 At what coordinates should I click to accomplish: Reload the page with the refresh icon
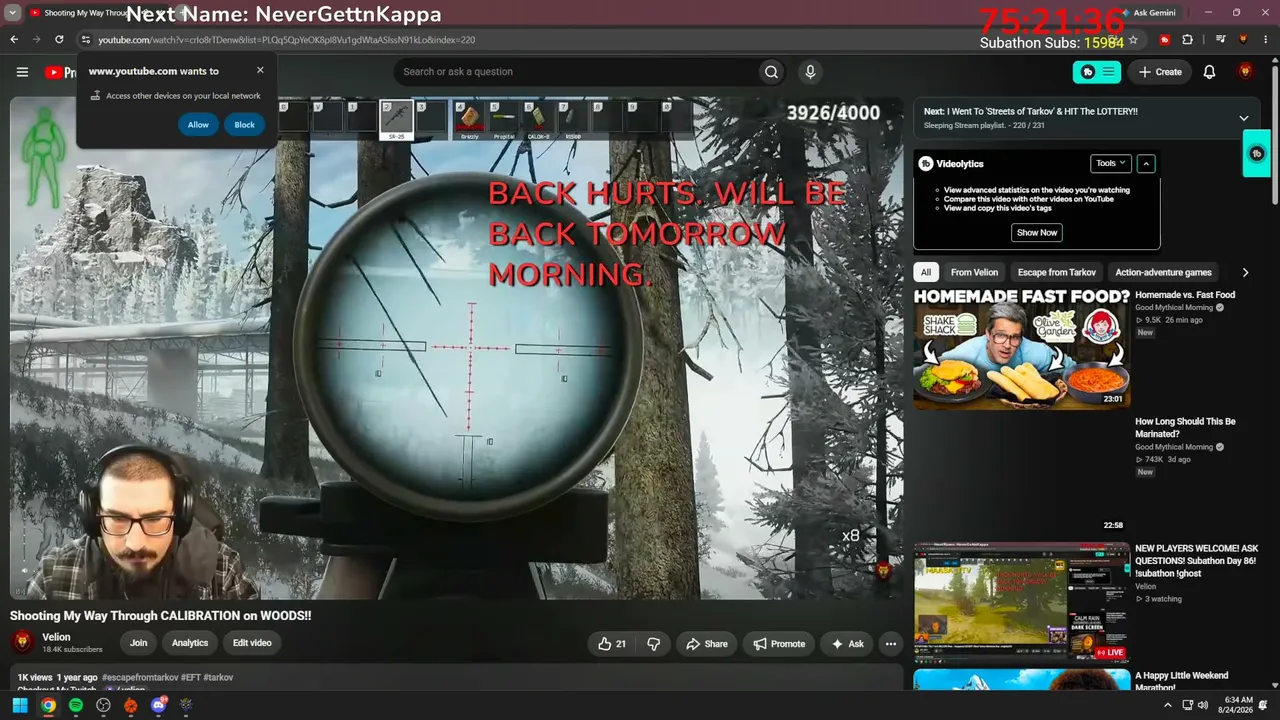pos(59,40)
